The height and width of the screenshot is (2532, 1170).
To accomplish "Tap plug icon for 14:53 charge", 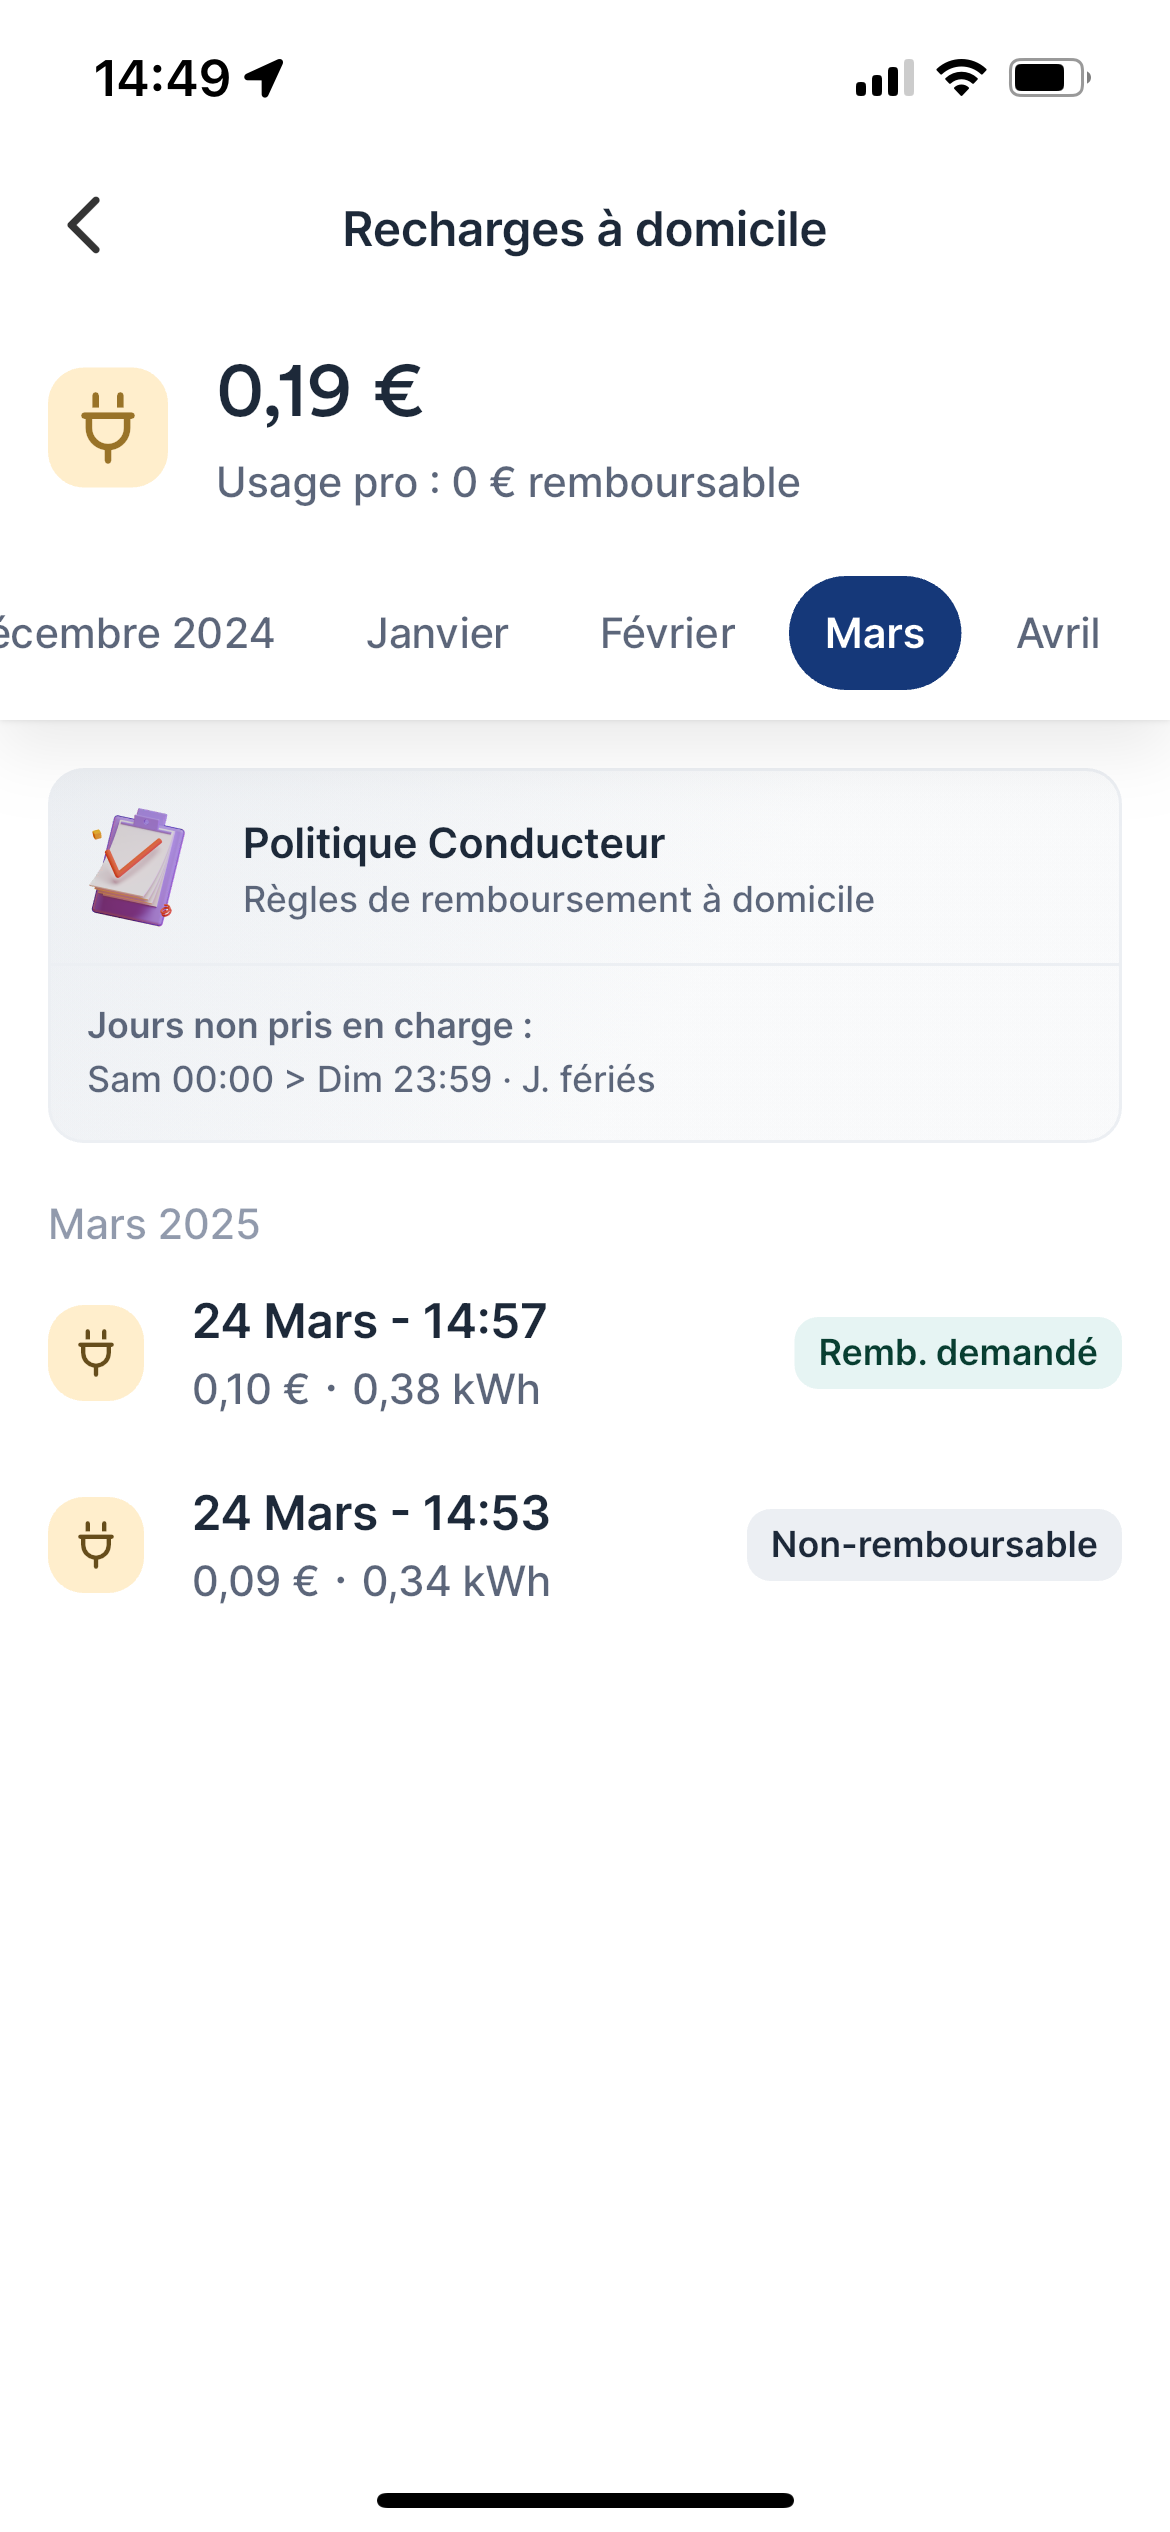I will pos(96,1545).
